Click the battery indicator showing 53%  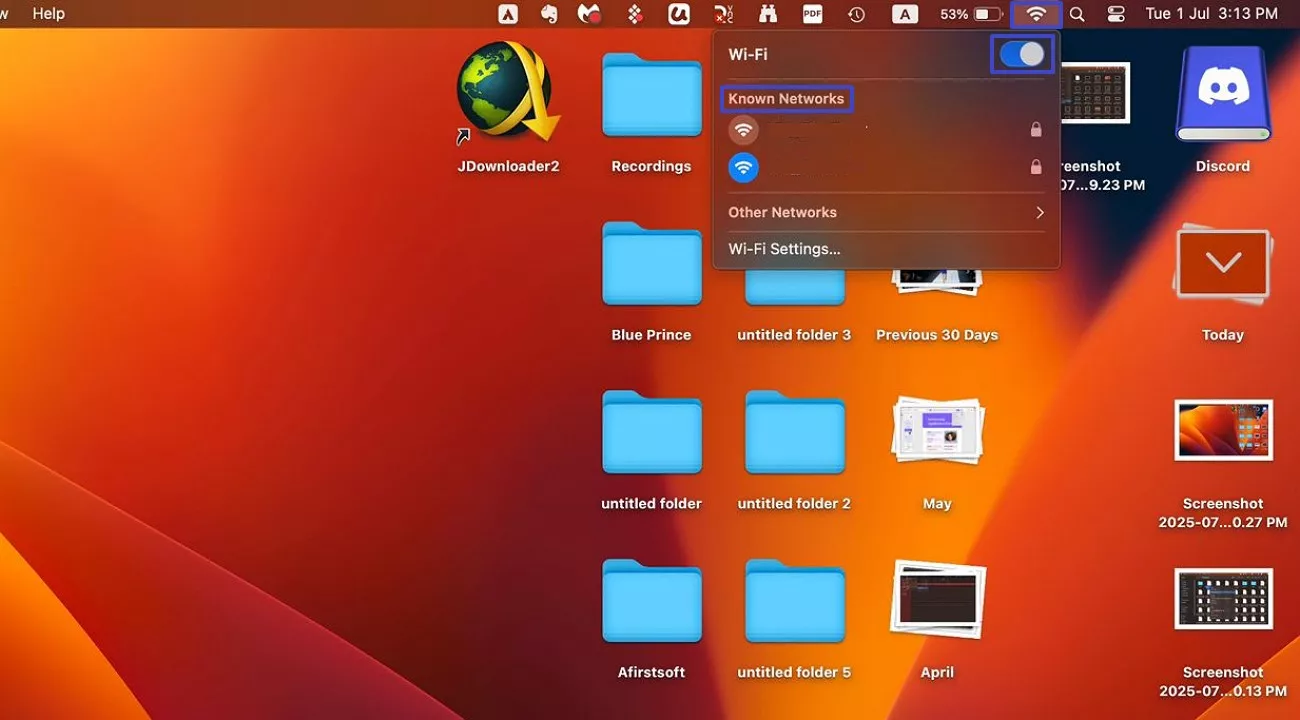[x=965, y=14]
